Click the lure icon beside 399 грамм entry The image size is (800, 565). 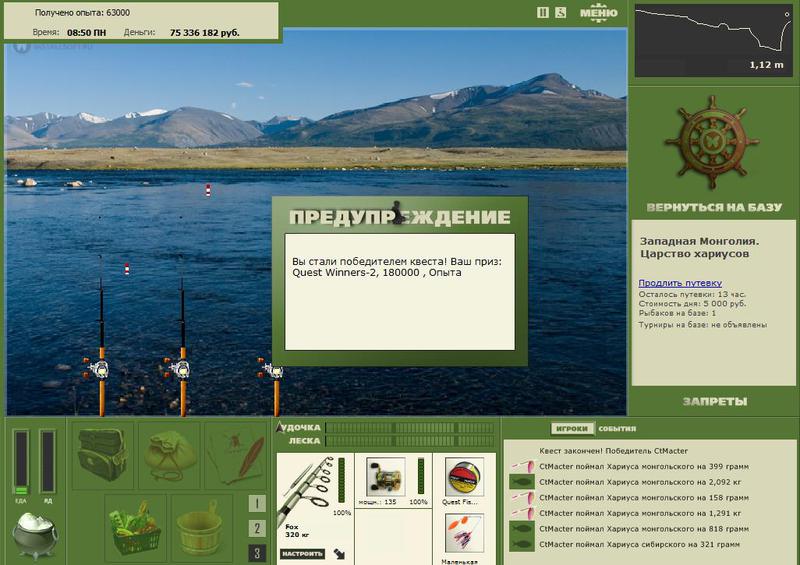pos(522,466)
